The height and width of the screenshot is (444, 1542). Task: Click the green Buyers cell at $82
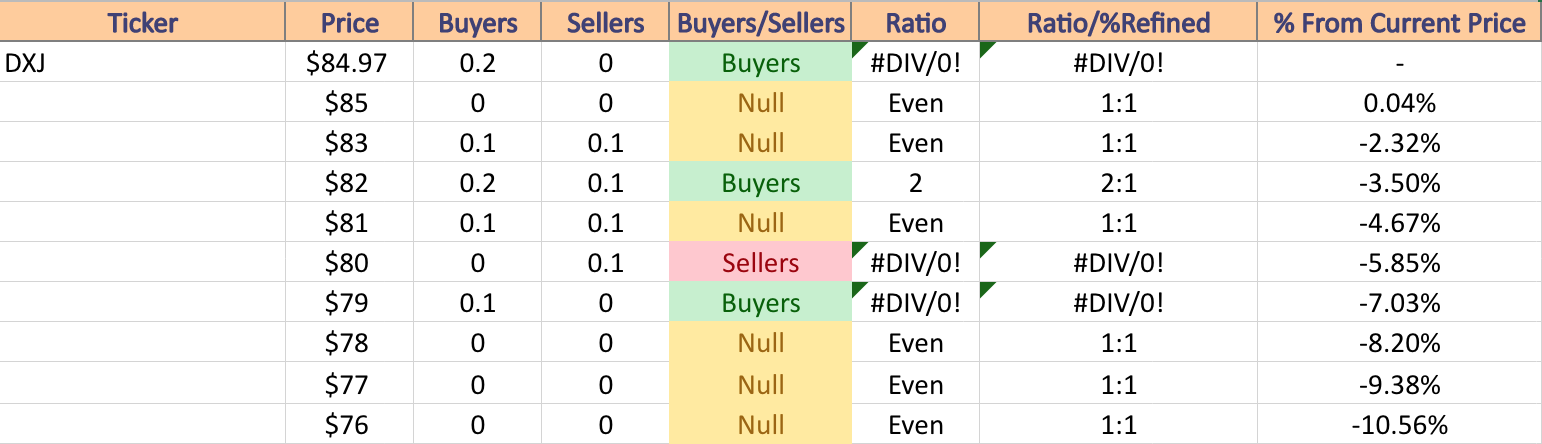point(761,183)
